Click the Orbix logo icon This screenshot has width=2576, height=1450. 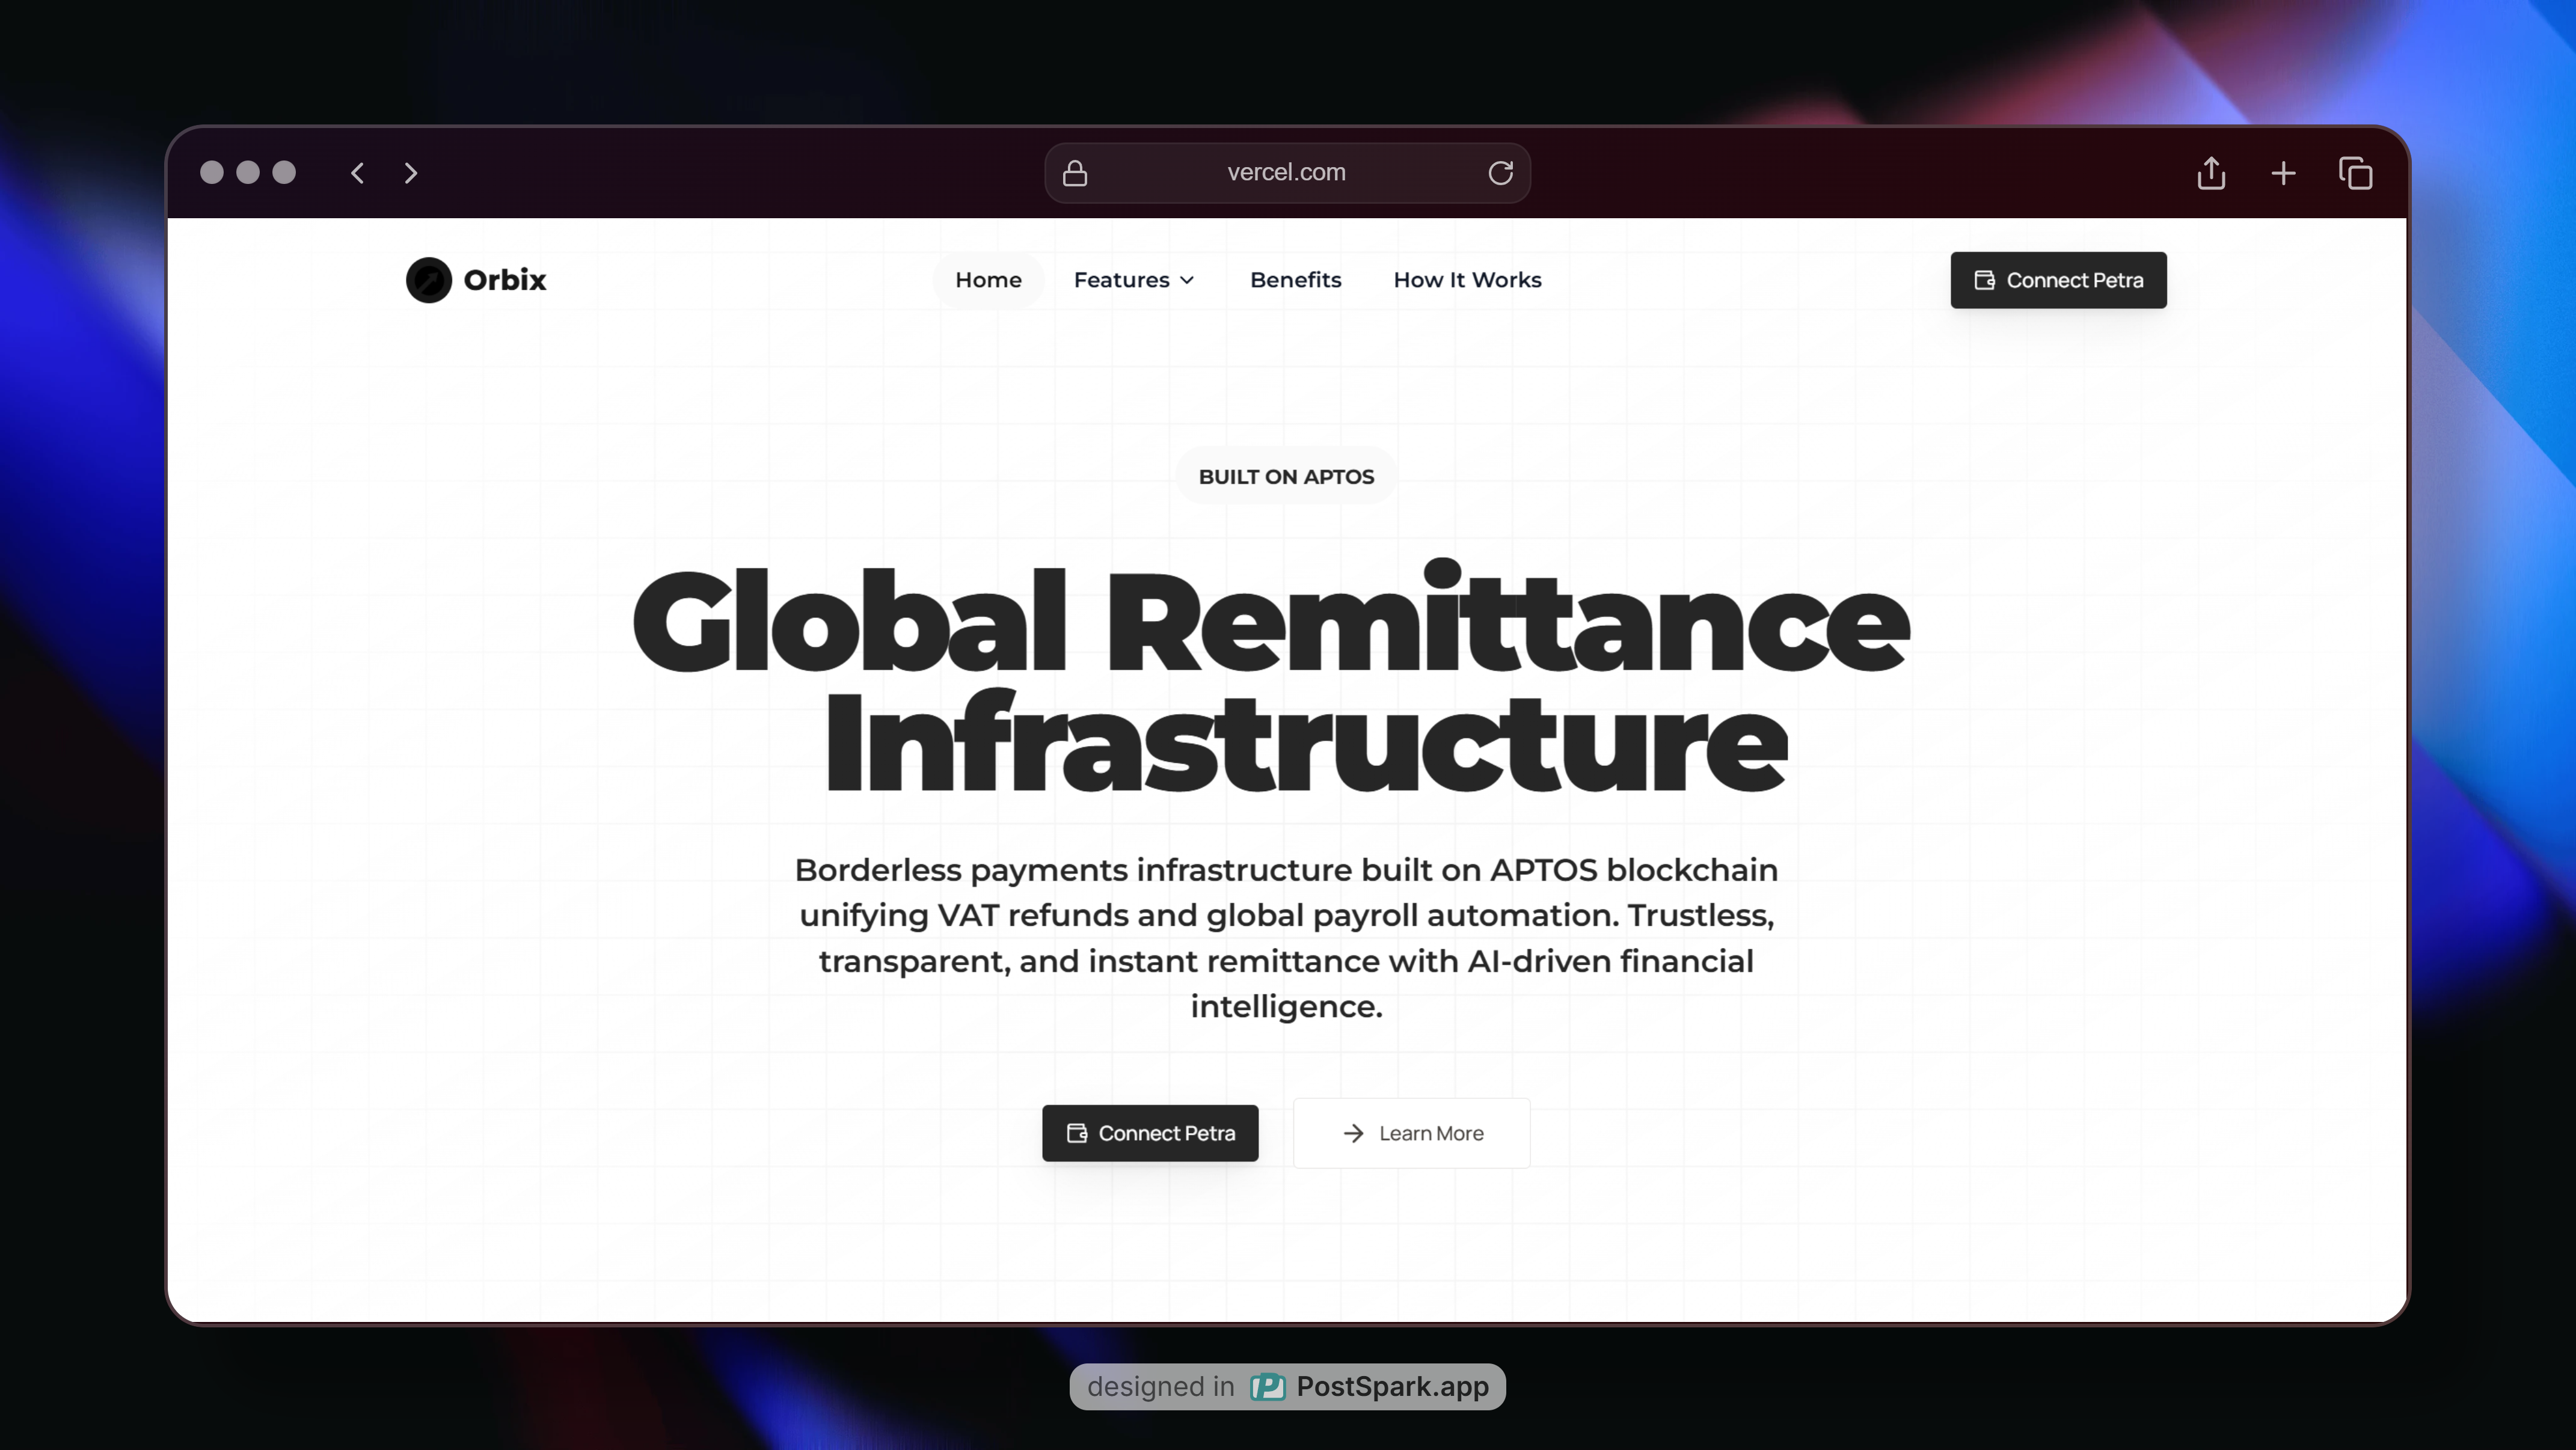click(428, 280)
